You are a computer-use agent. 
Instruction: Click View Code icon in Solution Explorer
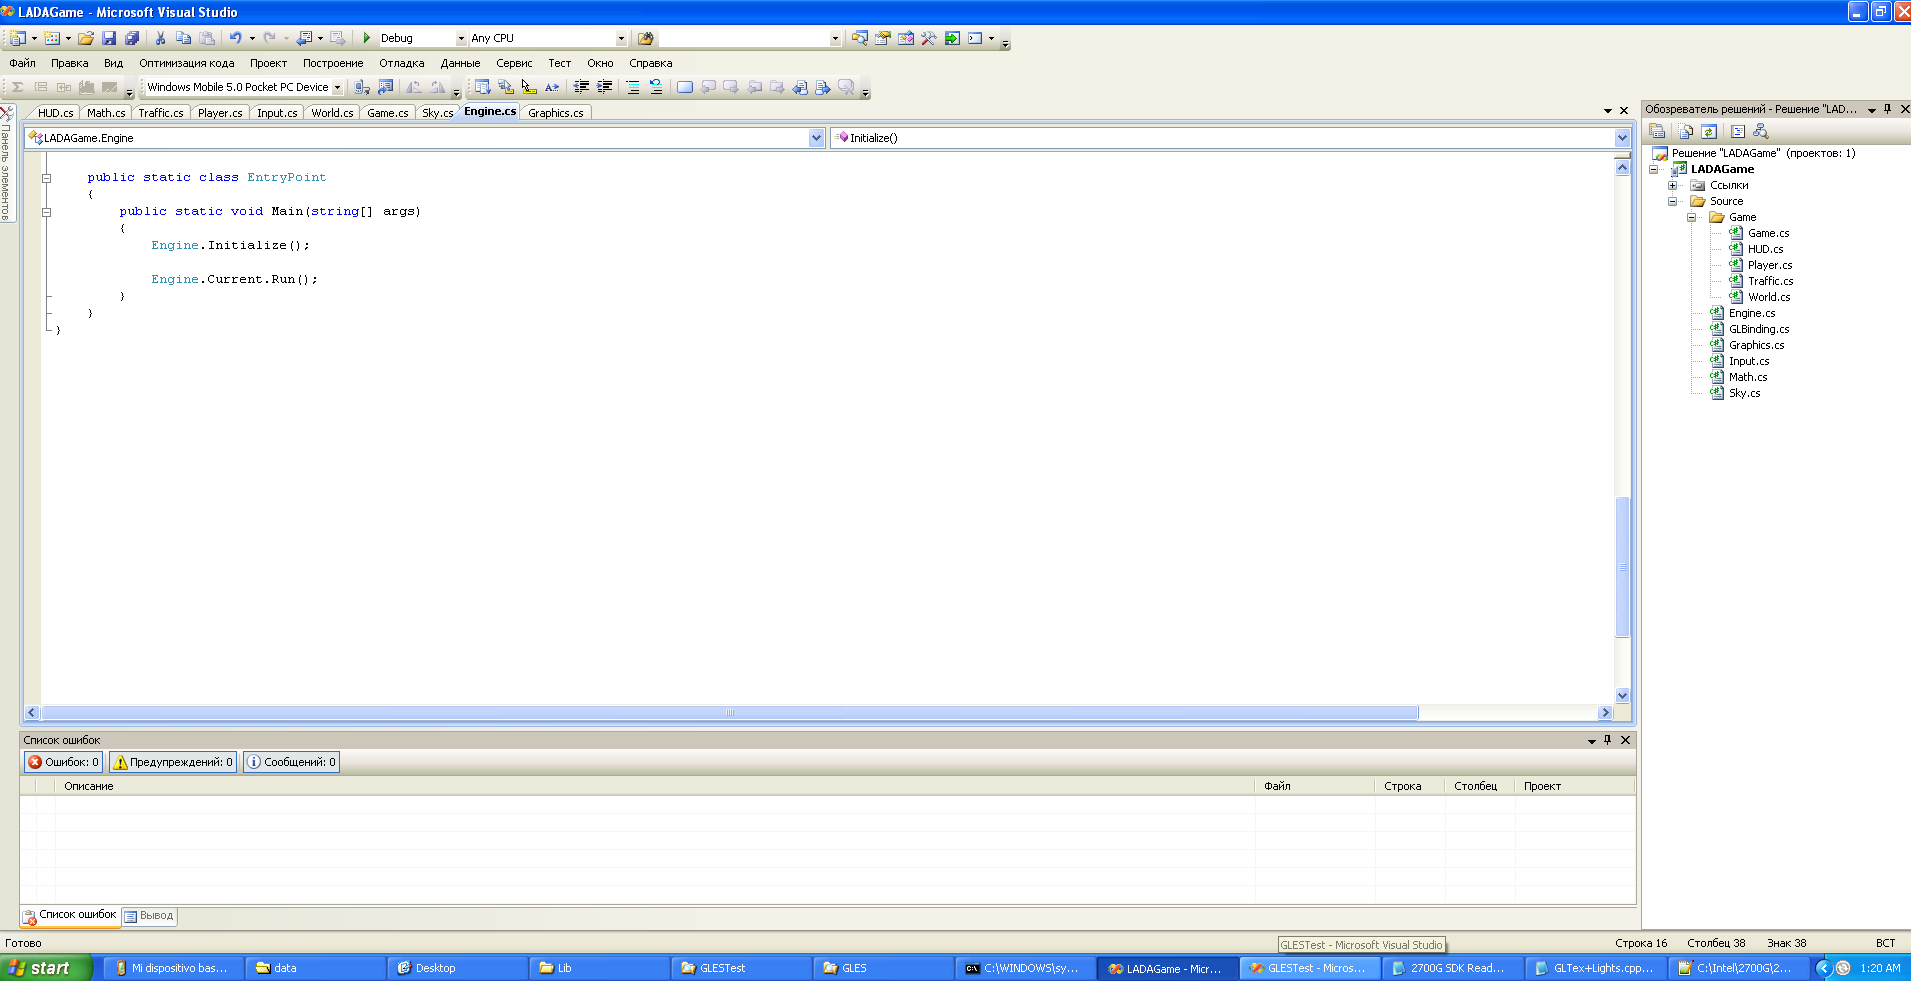tap(1738, 131)
